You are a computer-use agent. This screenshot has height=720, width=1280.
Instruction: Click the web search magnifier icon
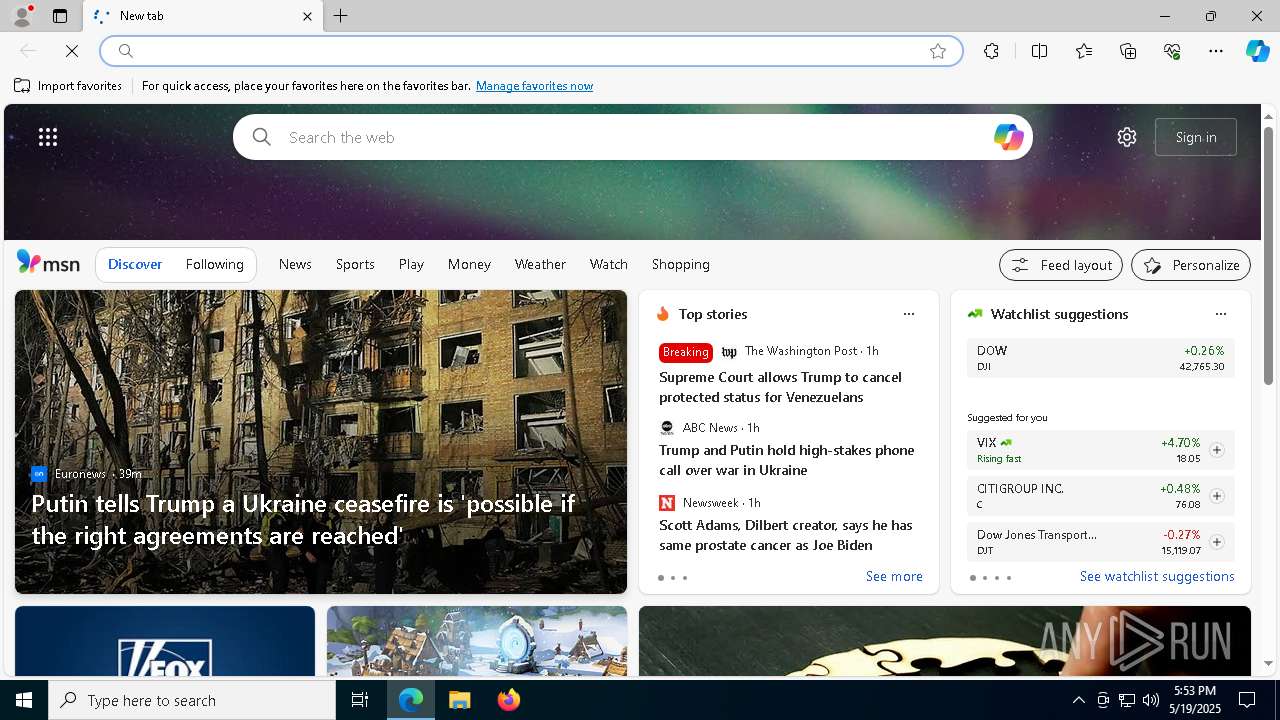[x=262, y=137]
